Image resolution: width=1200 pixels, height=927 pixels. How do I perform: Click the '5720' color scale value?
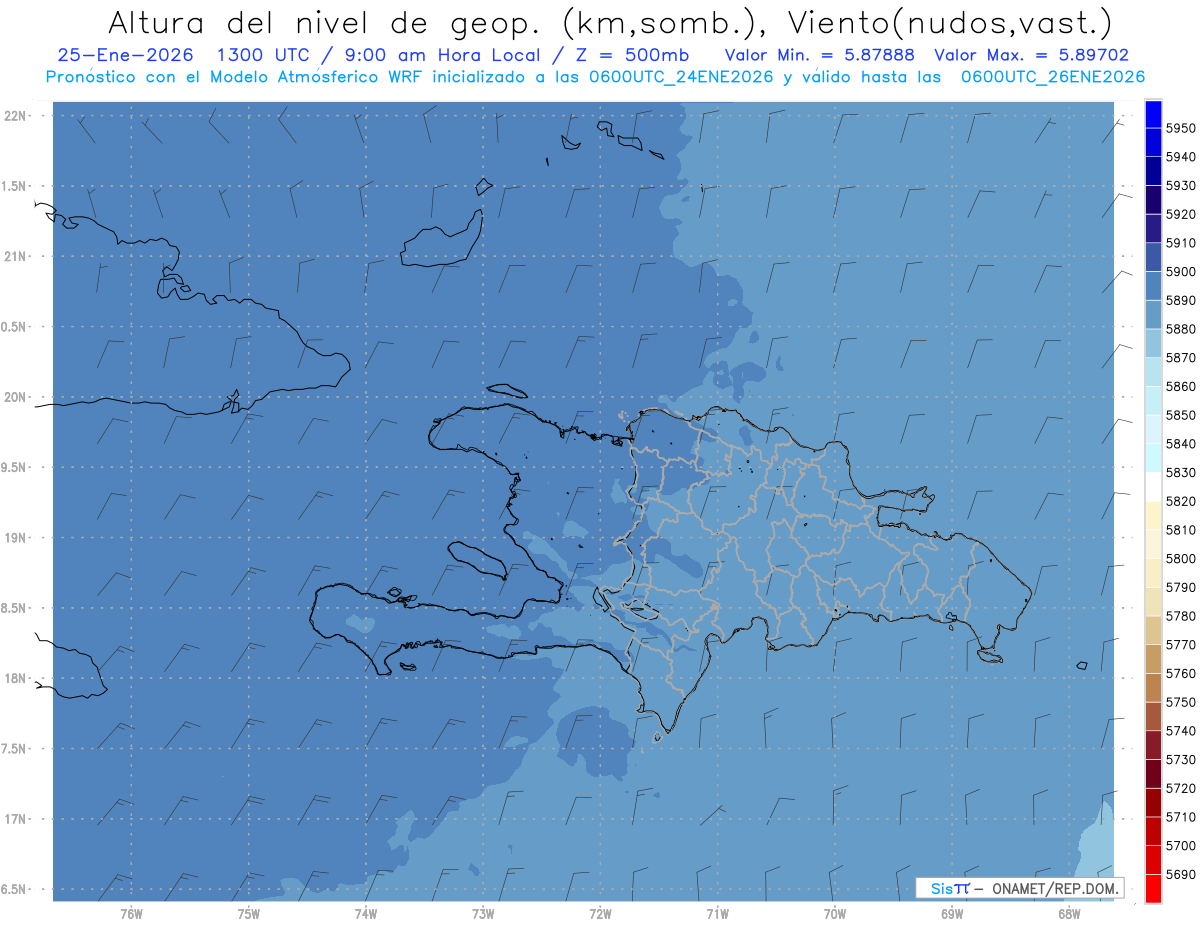1180,788
